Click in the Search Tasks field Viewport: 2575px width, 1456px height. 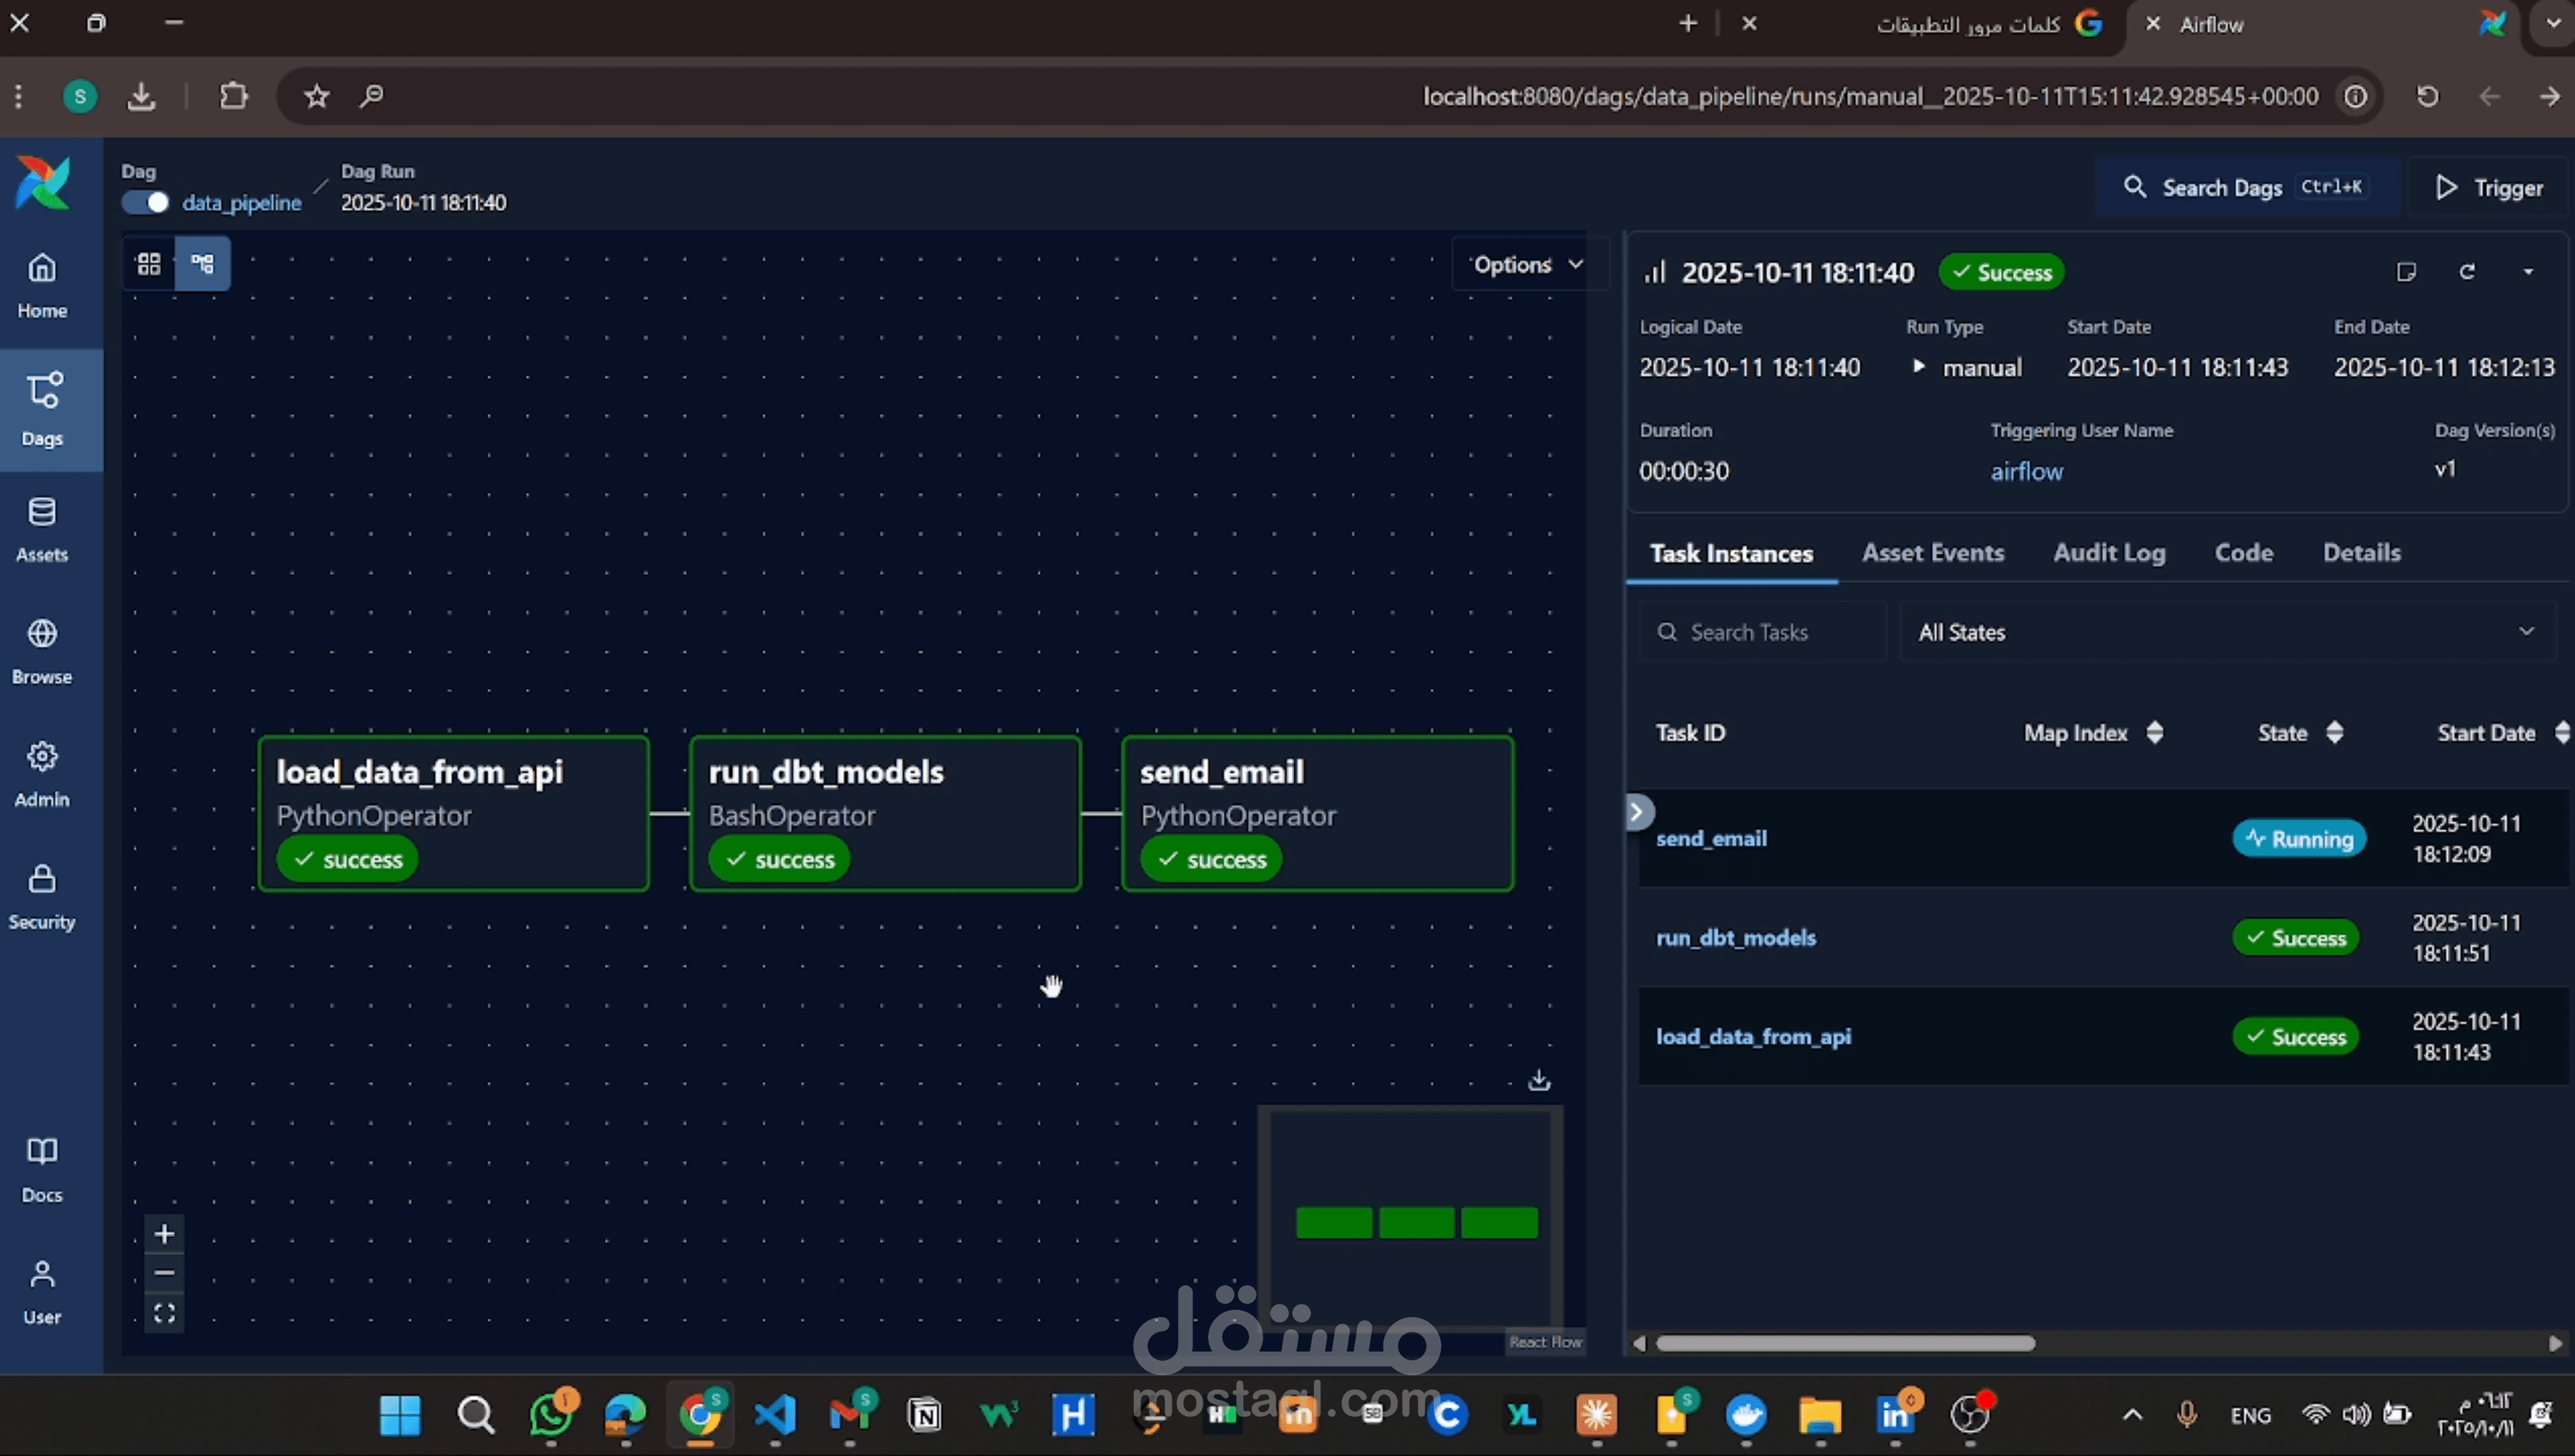[x=1762, y=632]
